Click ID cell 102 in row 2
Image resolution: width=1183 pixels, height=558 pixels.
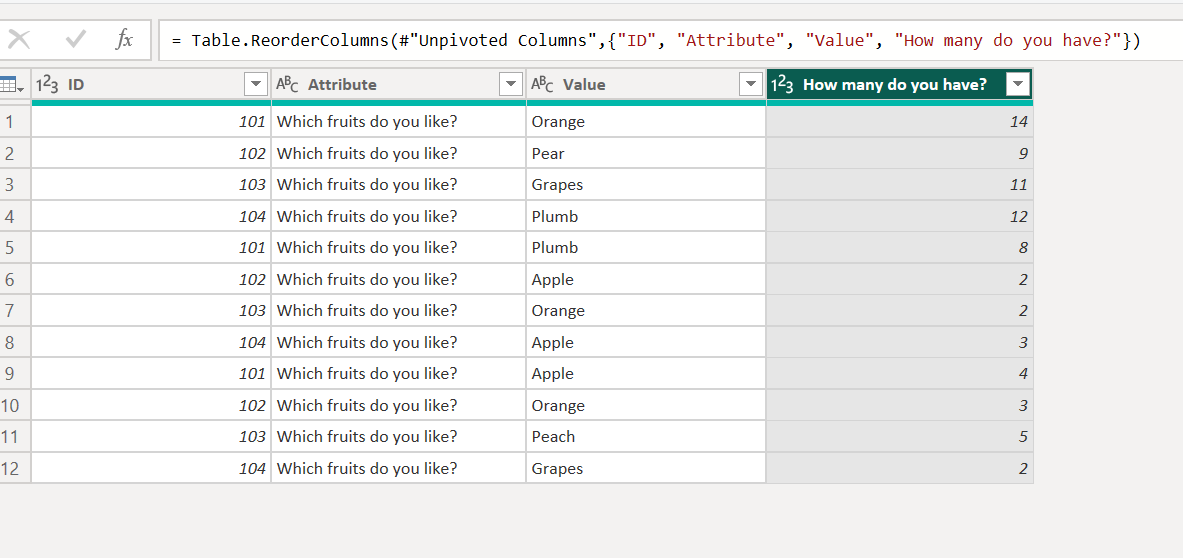[151, 153]
